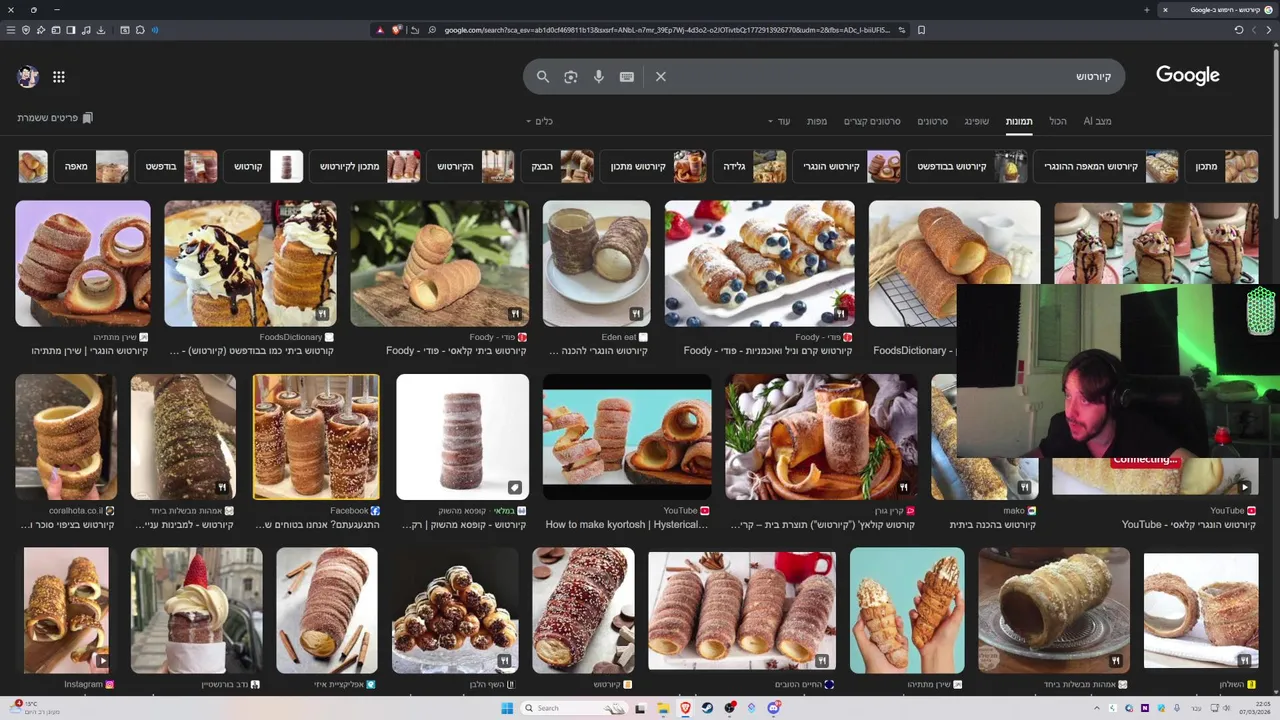The width and height of the screenshot is (1280, 720).
Task: Select the בודפשט filter chip
Action: (176, 166)
